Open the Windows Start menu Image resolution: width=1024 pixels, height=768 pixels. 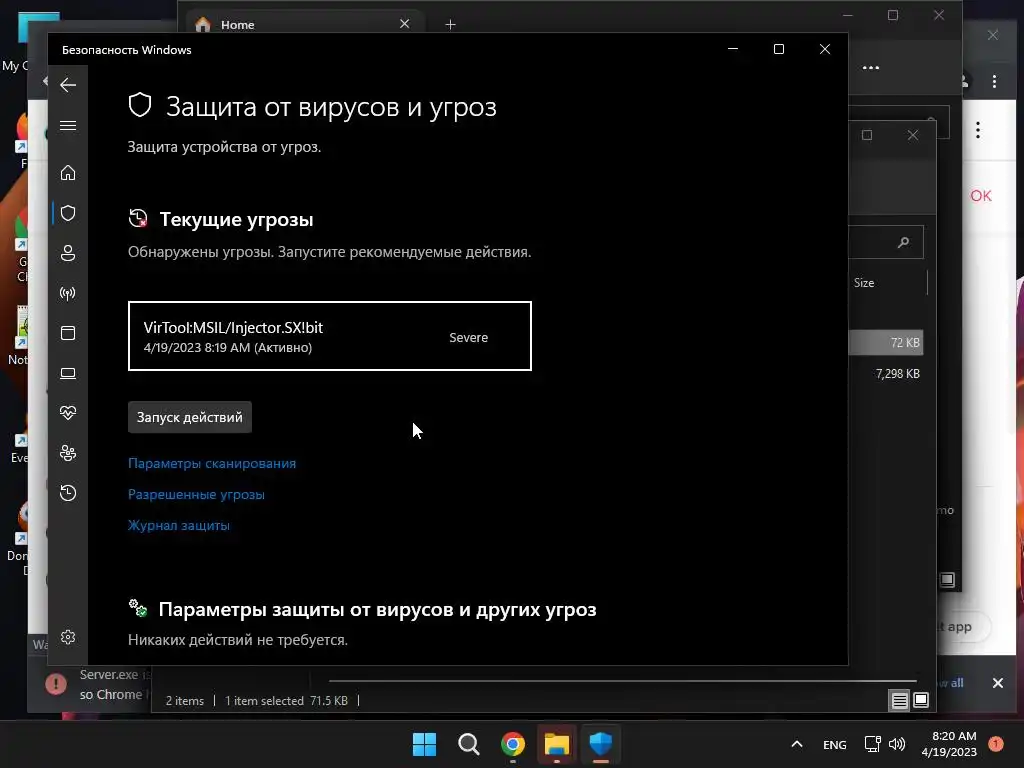tap(424, 744)
